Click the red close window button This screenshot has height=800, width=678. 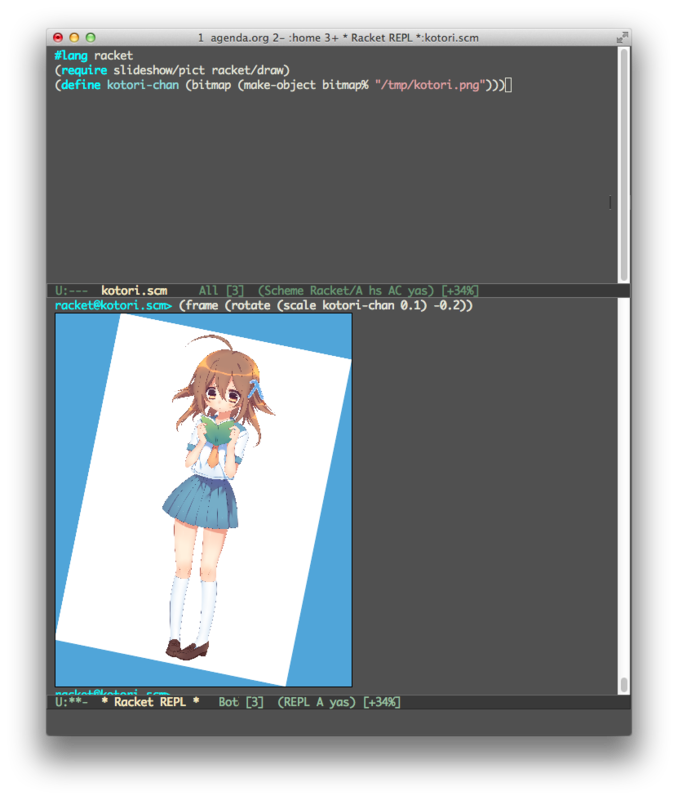point(58,37)
